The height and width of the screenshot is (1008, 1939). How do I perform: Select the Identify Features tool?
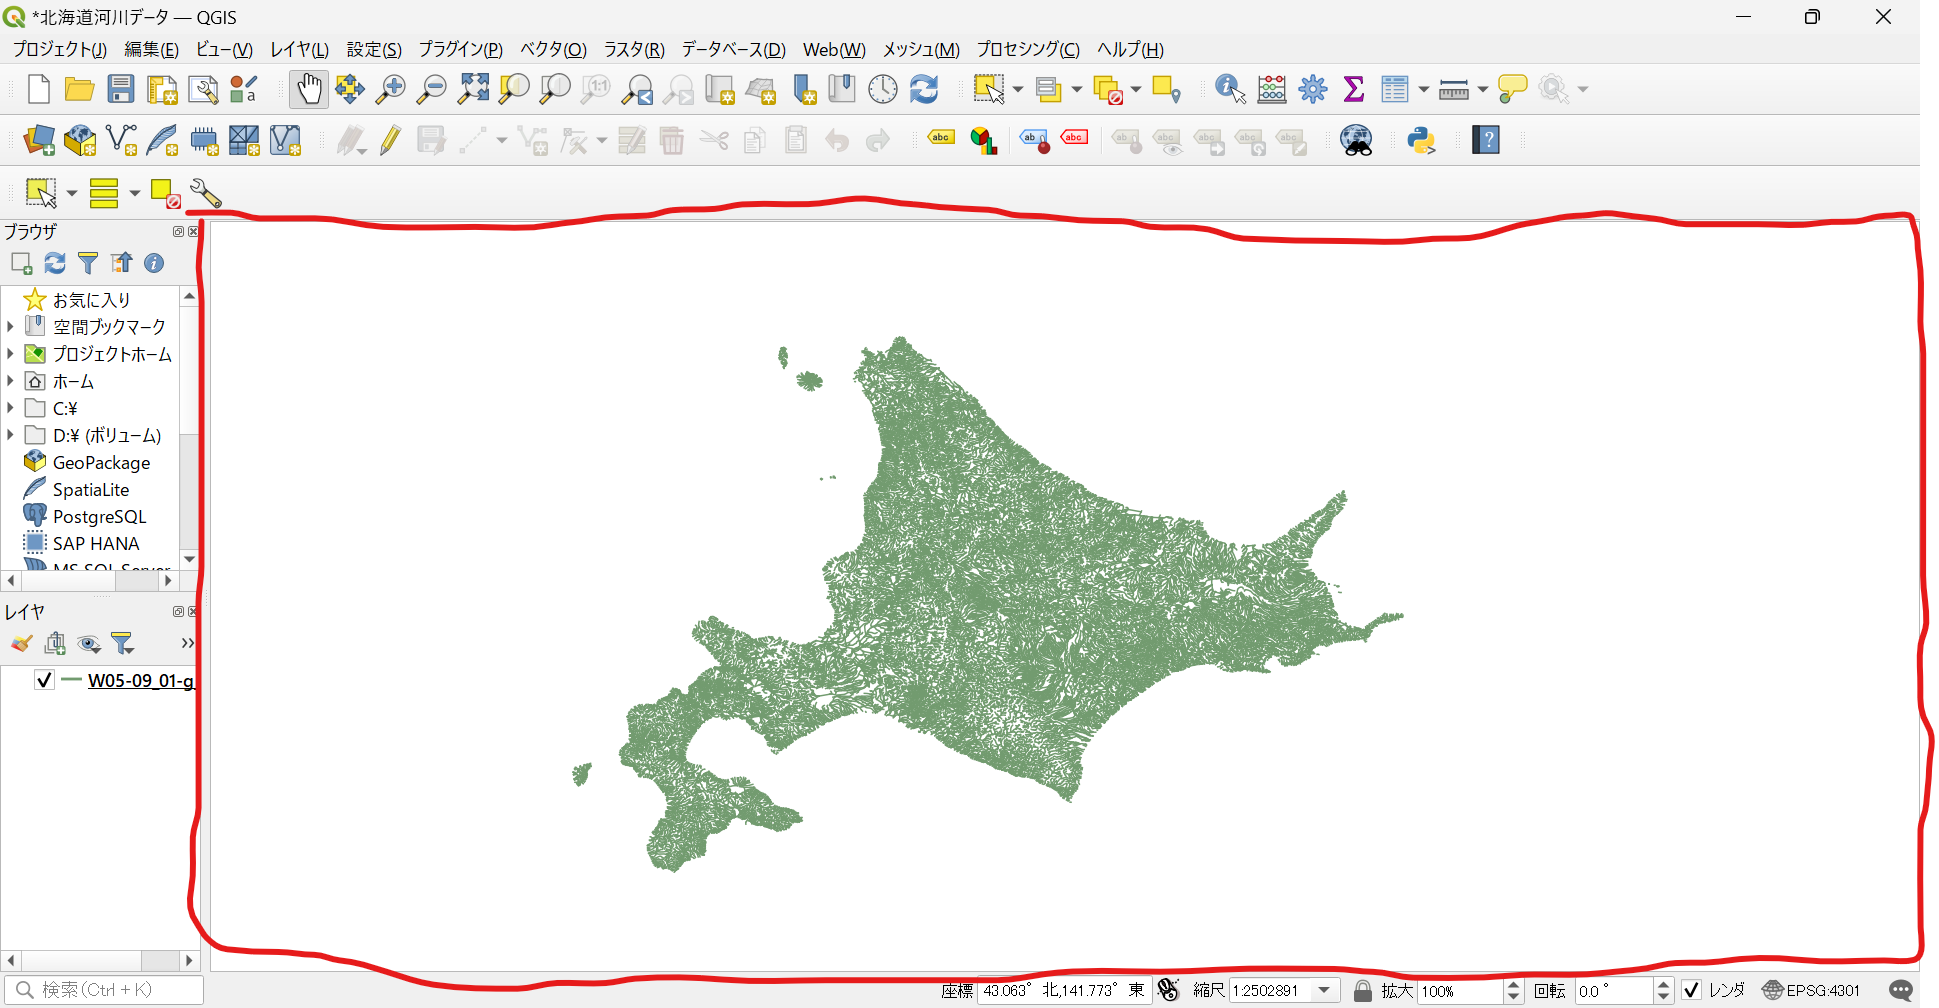click(1230, 89)
